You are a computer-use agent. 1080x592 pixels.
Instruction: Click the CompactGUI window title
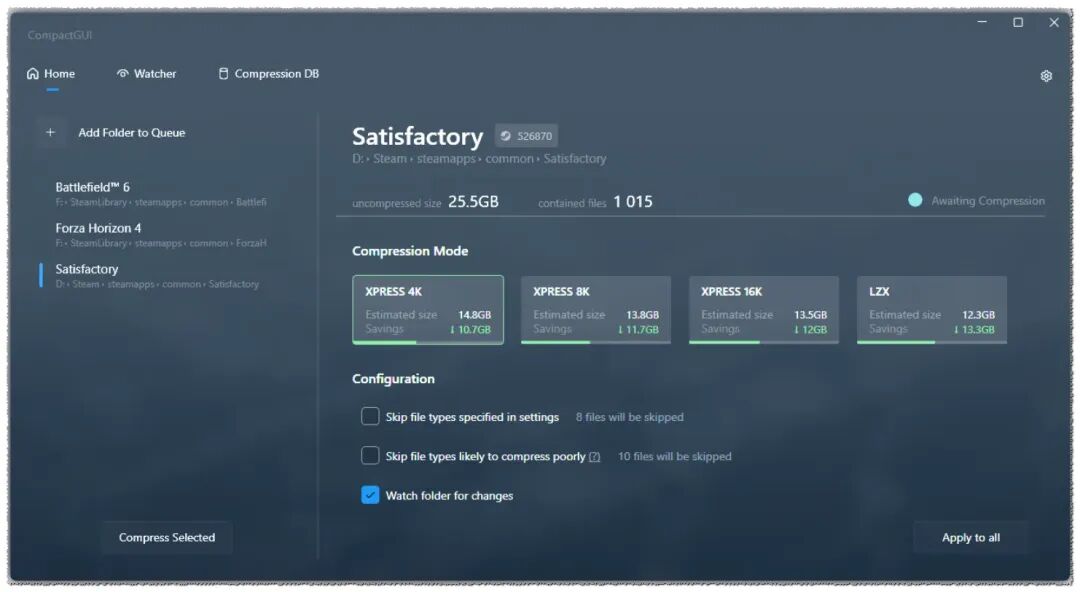pos(60,35)
